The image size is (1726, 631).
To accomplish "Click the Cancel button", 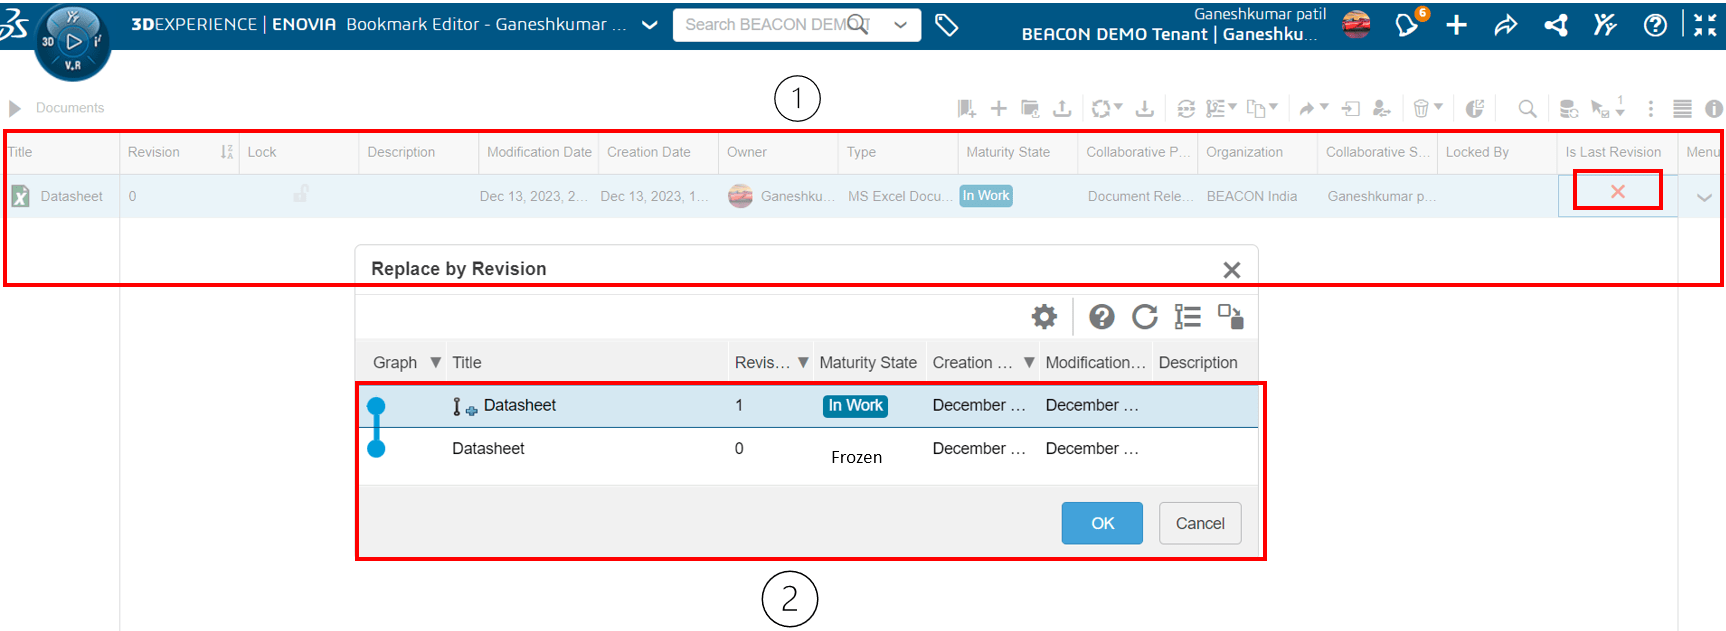I will coord(1200,523).
